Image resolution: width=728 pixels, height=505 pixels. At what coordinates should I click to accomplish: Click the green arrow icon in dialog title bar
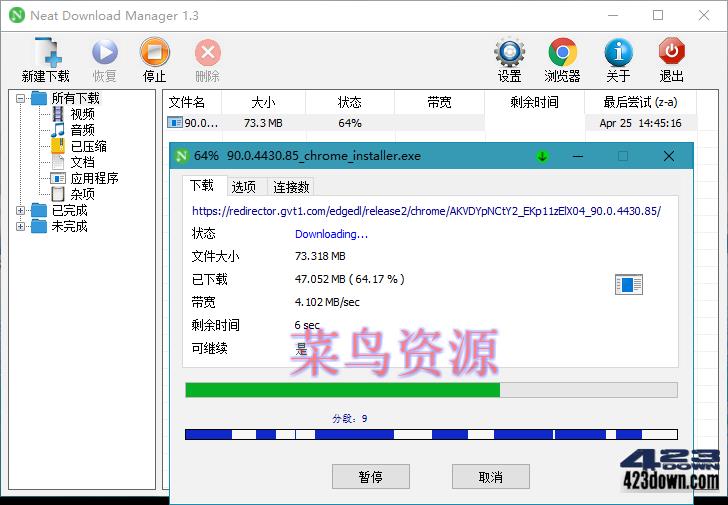(x=542, y=156)
